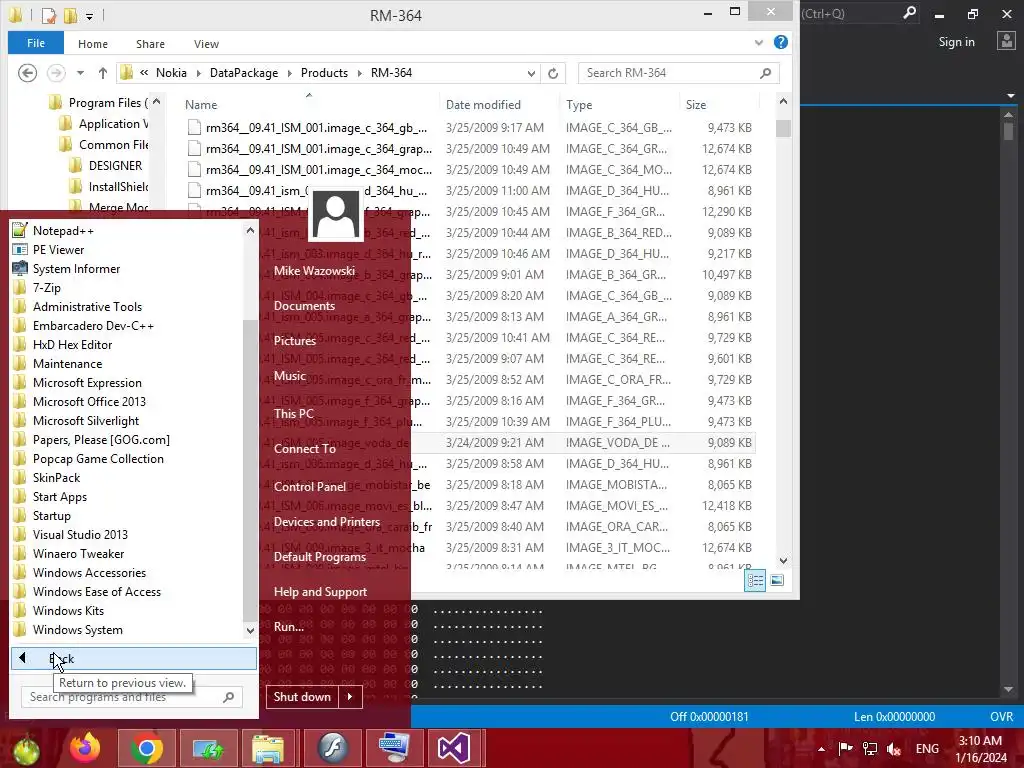The height and width of the screenshot is (768, 1024).
Task: Click Explorer Back navigation arrow
Action: click(27, 72)
